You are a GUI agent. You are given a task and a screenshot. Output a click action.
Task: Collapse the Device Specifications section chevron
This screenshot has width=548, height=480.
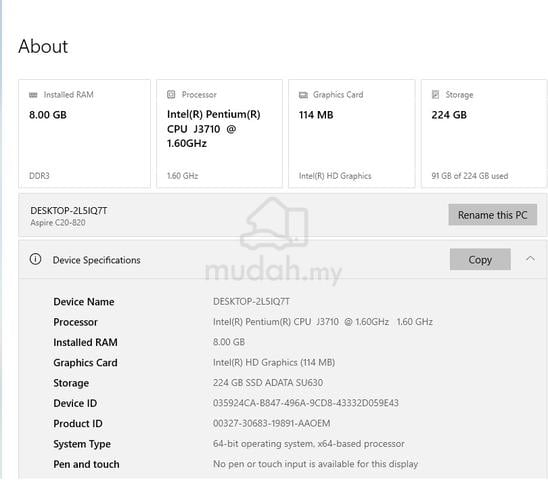[530, 259]
